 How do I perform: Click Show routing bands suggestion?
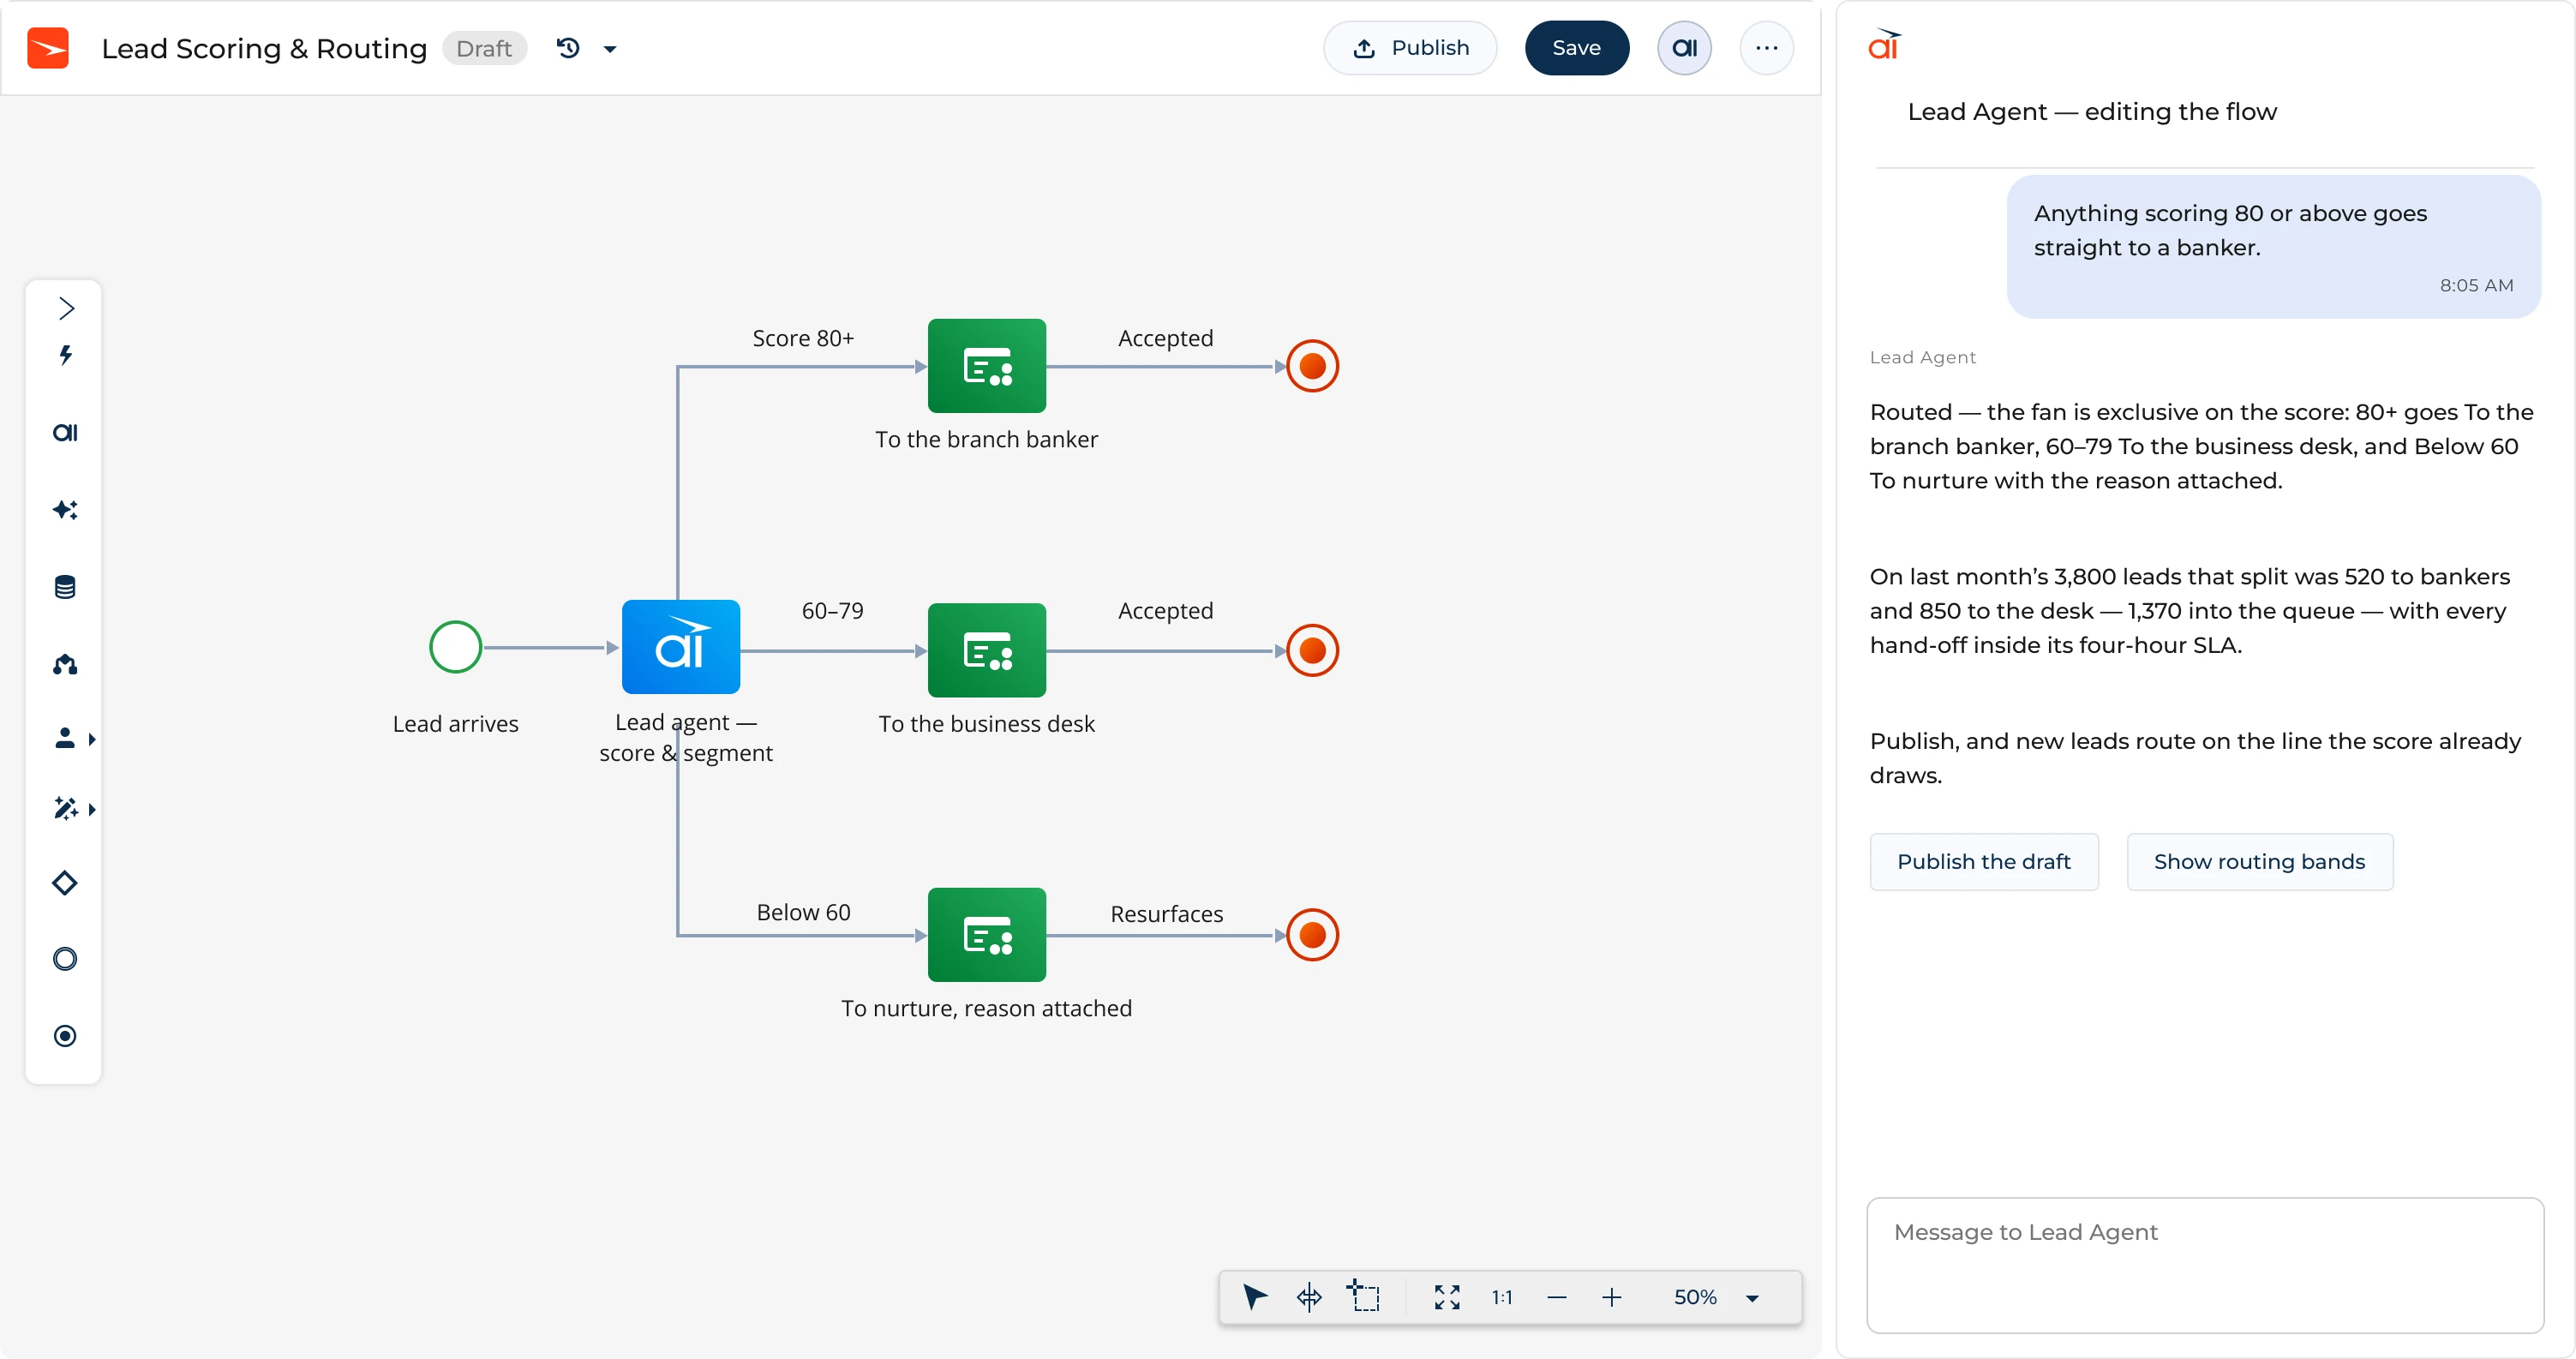click(2259, 862)
